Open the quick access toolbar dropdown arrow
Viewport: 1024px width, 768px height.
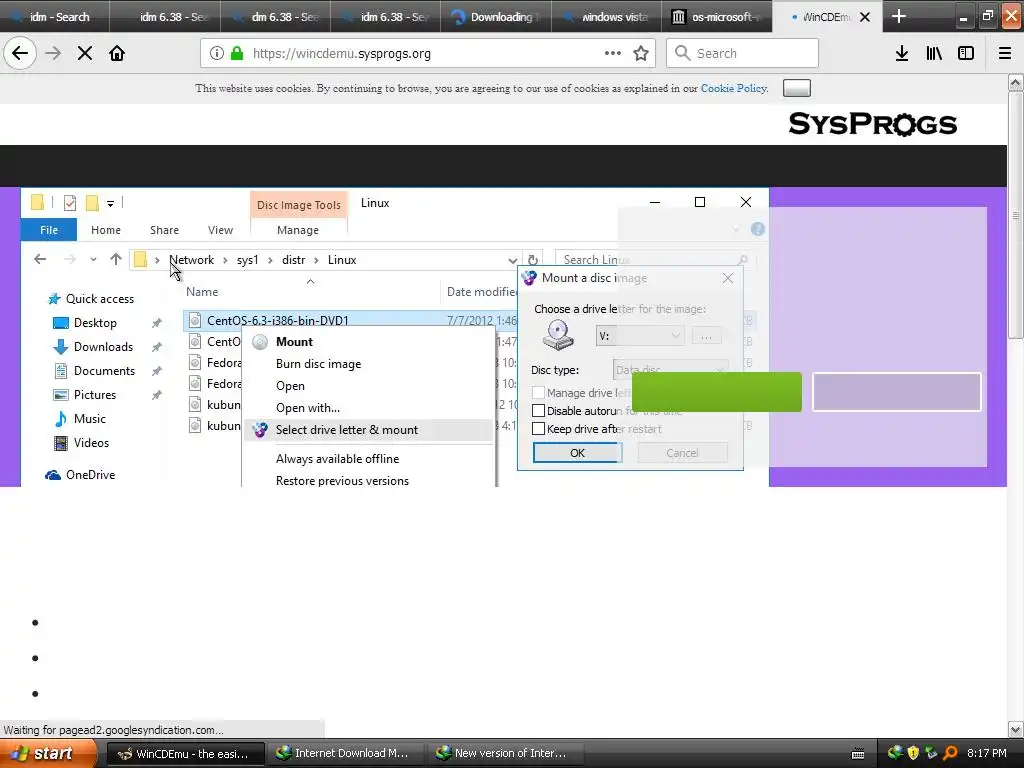pos(110,204)
